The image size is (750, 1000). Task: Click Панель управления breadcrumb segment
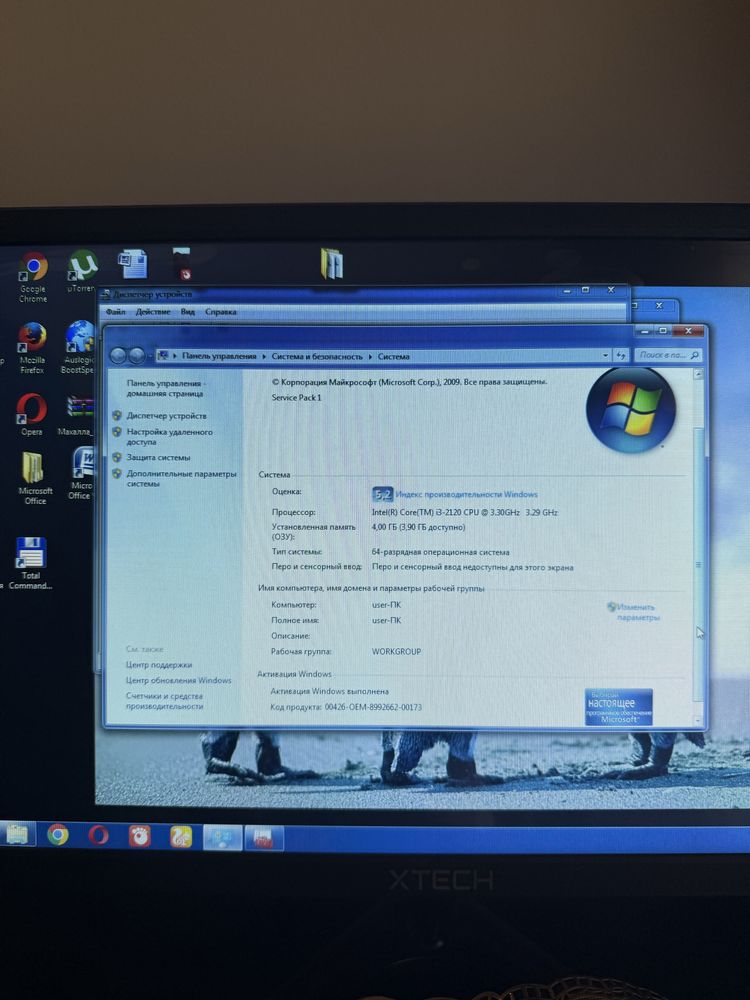pyautogui.click(x=219, y=356)
